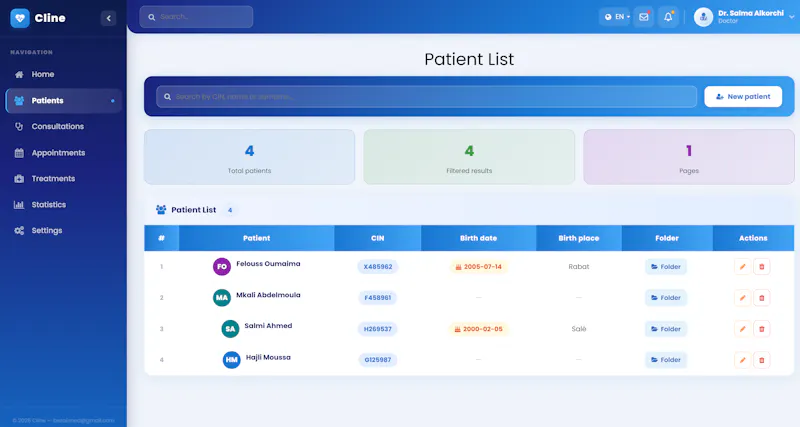Open the mail messages icon
The width and height of the screenshot is (800, 427).
pos(644,17)
